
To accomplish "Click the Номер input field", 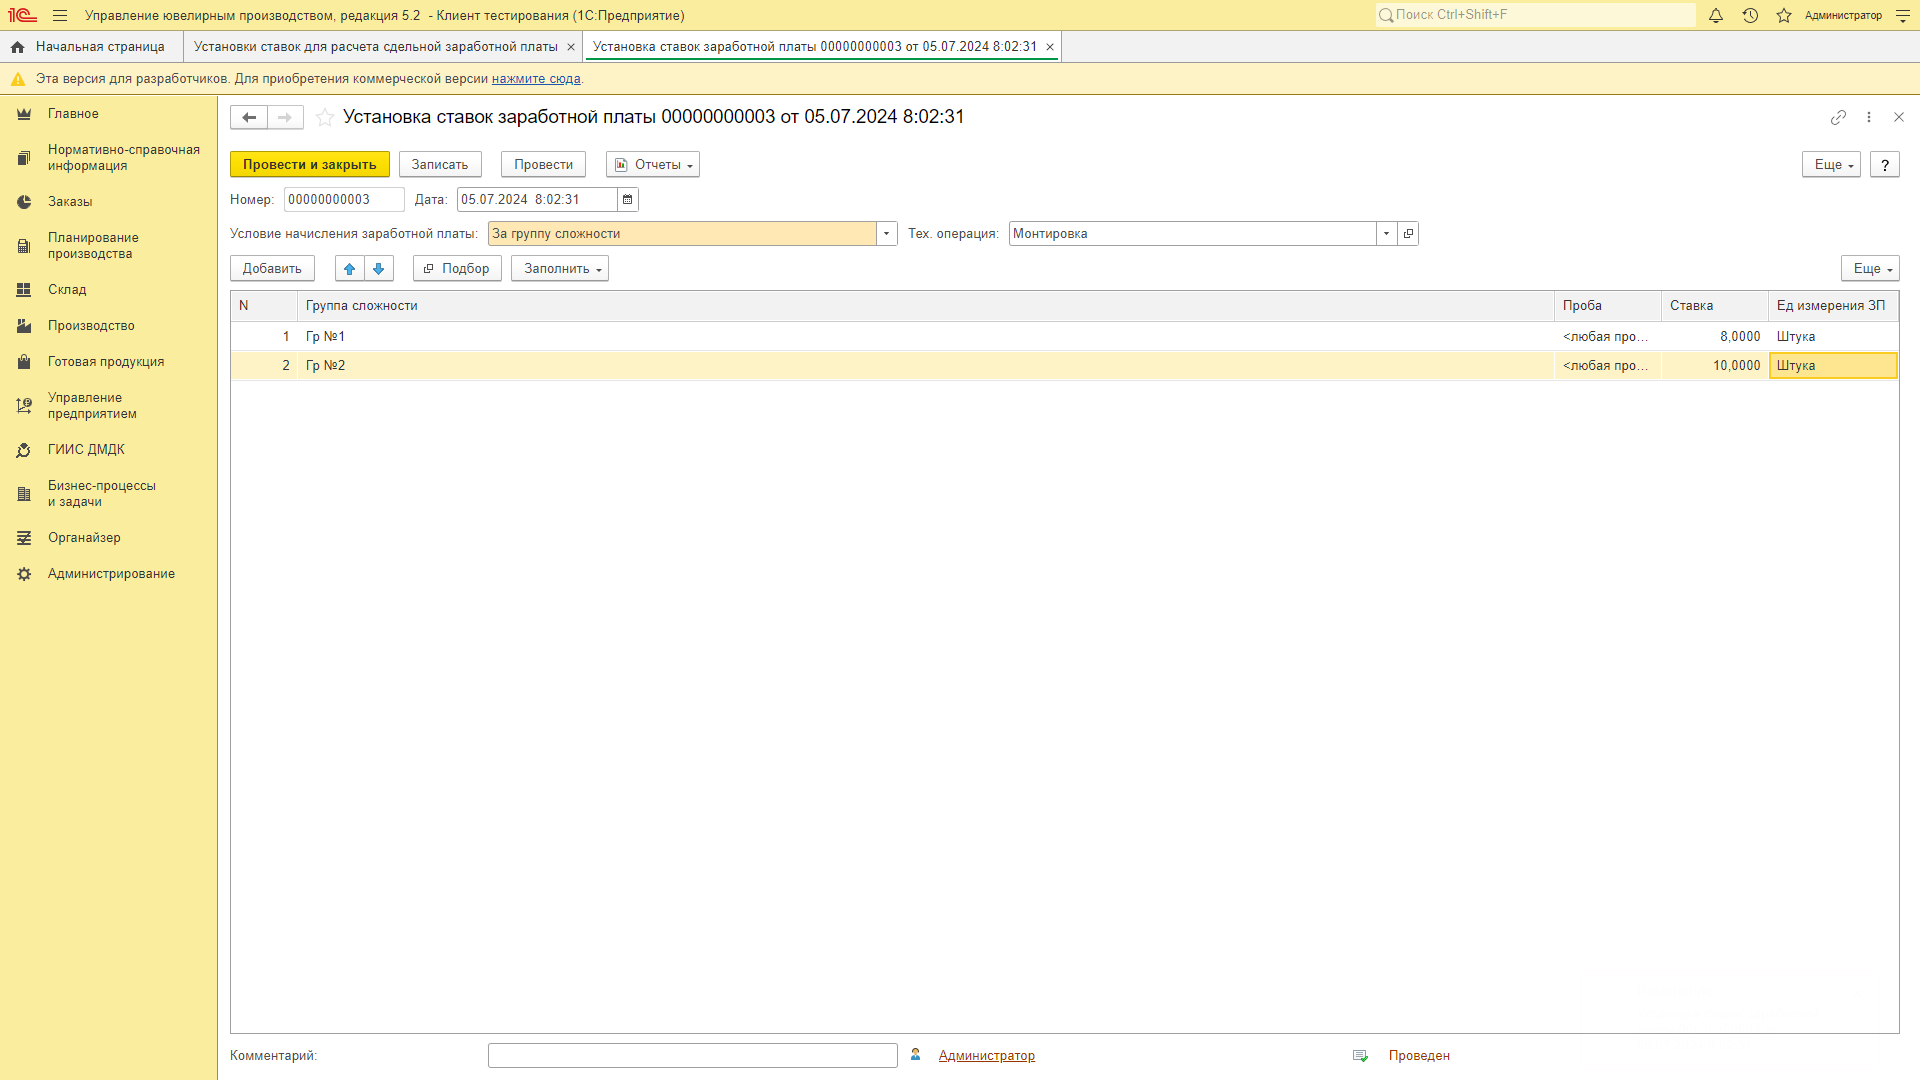I will tap(344, 200).
